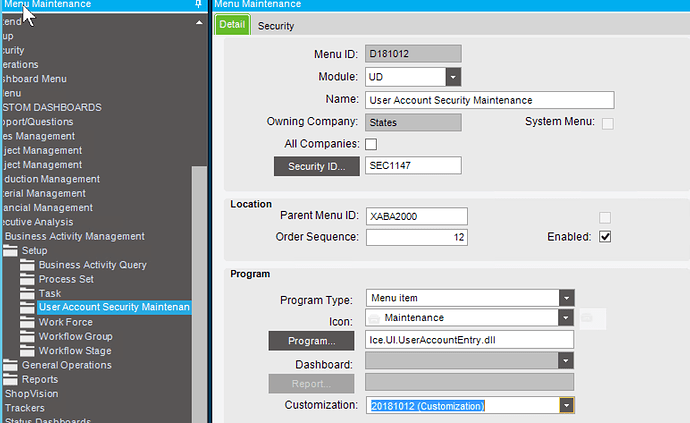Select Setup tree node
Screen dimensions: 690x423
(x=34, y=250)
